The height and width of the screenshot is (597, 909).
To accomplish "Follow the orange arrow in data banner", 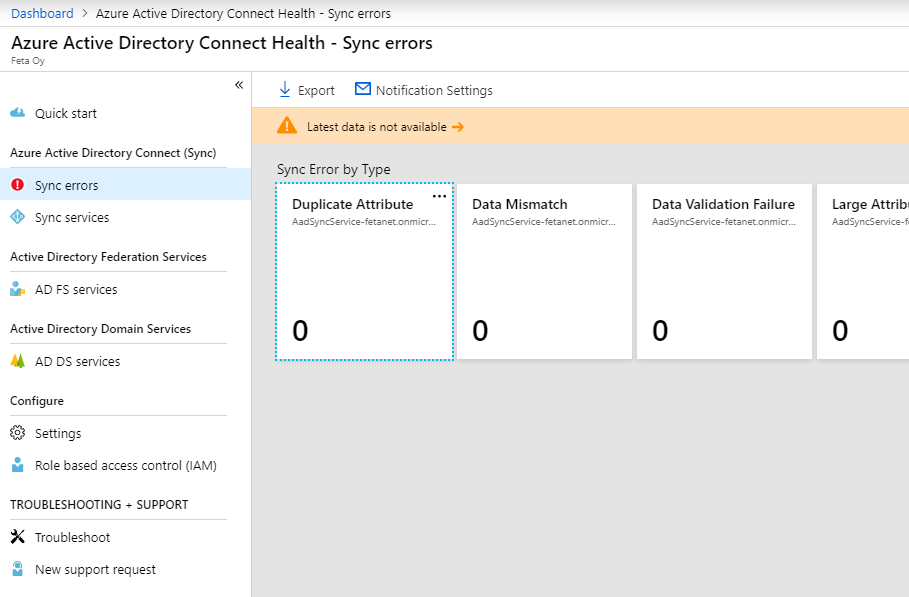I will 458,127.
